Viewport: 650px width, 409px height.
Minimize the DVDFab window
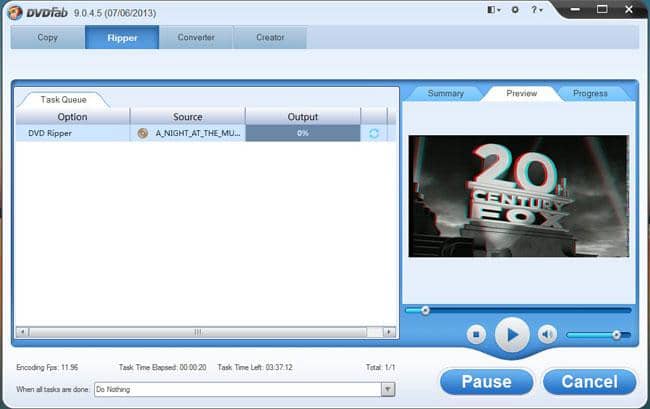coord(575,10)
